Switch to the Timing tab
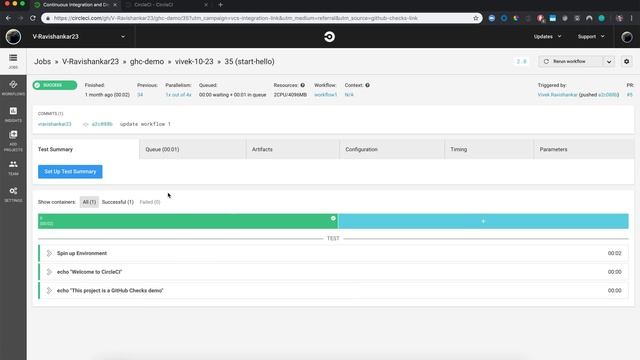Screen dimensions: 640x360 coord(489,149)
